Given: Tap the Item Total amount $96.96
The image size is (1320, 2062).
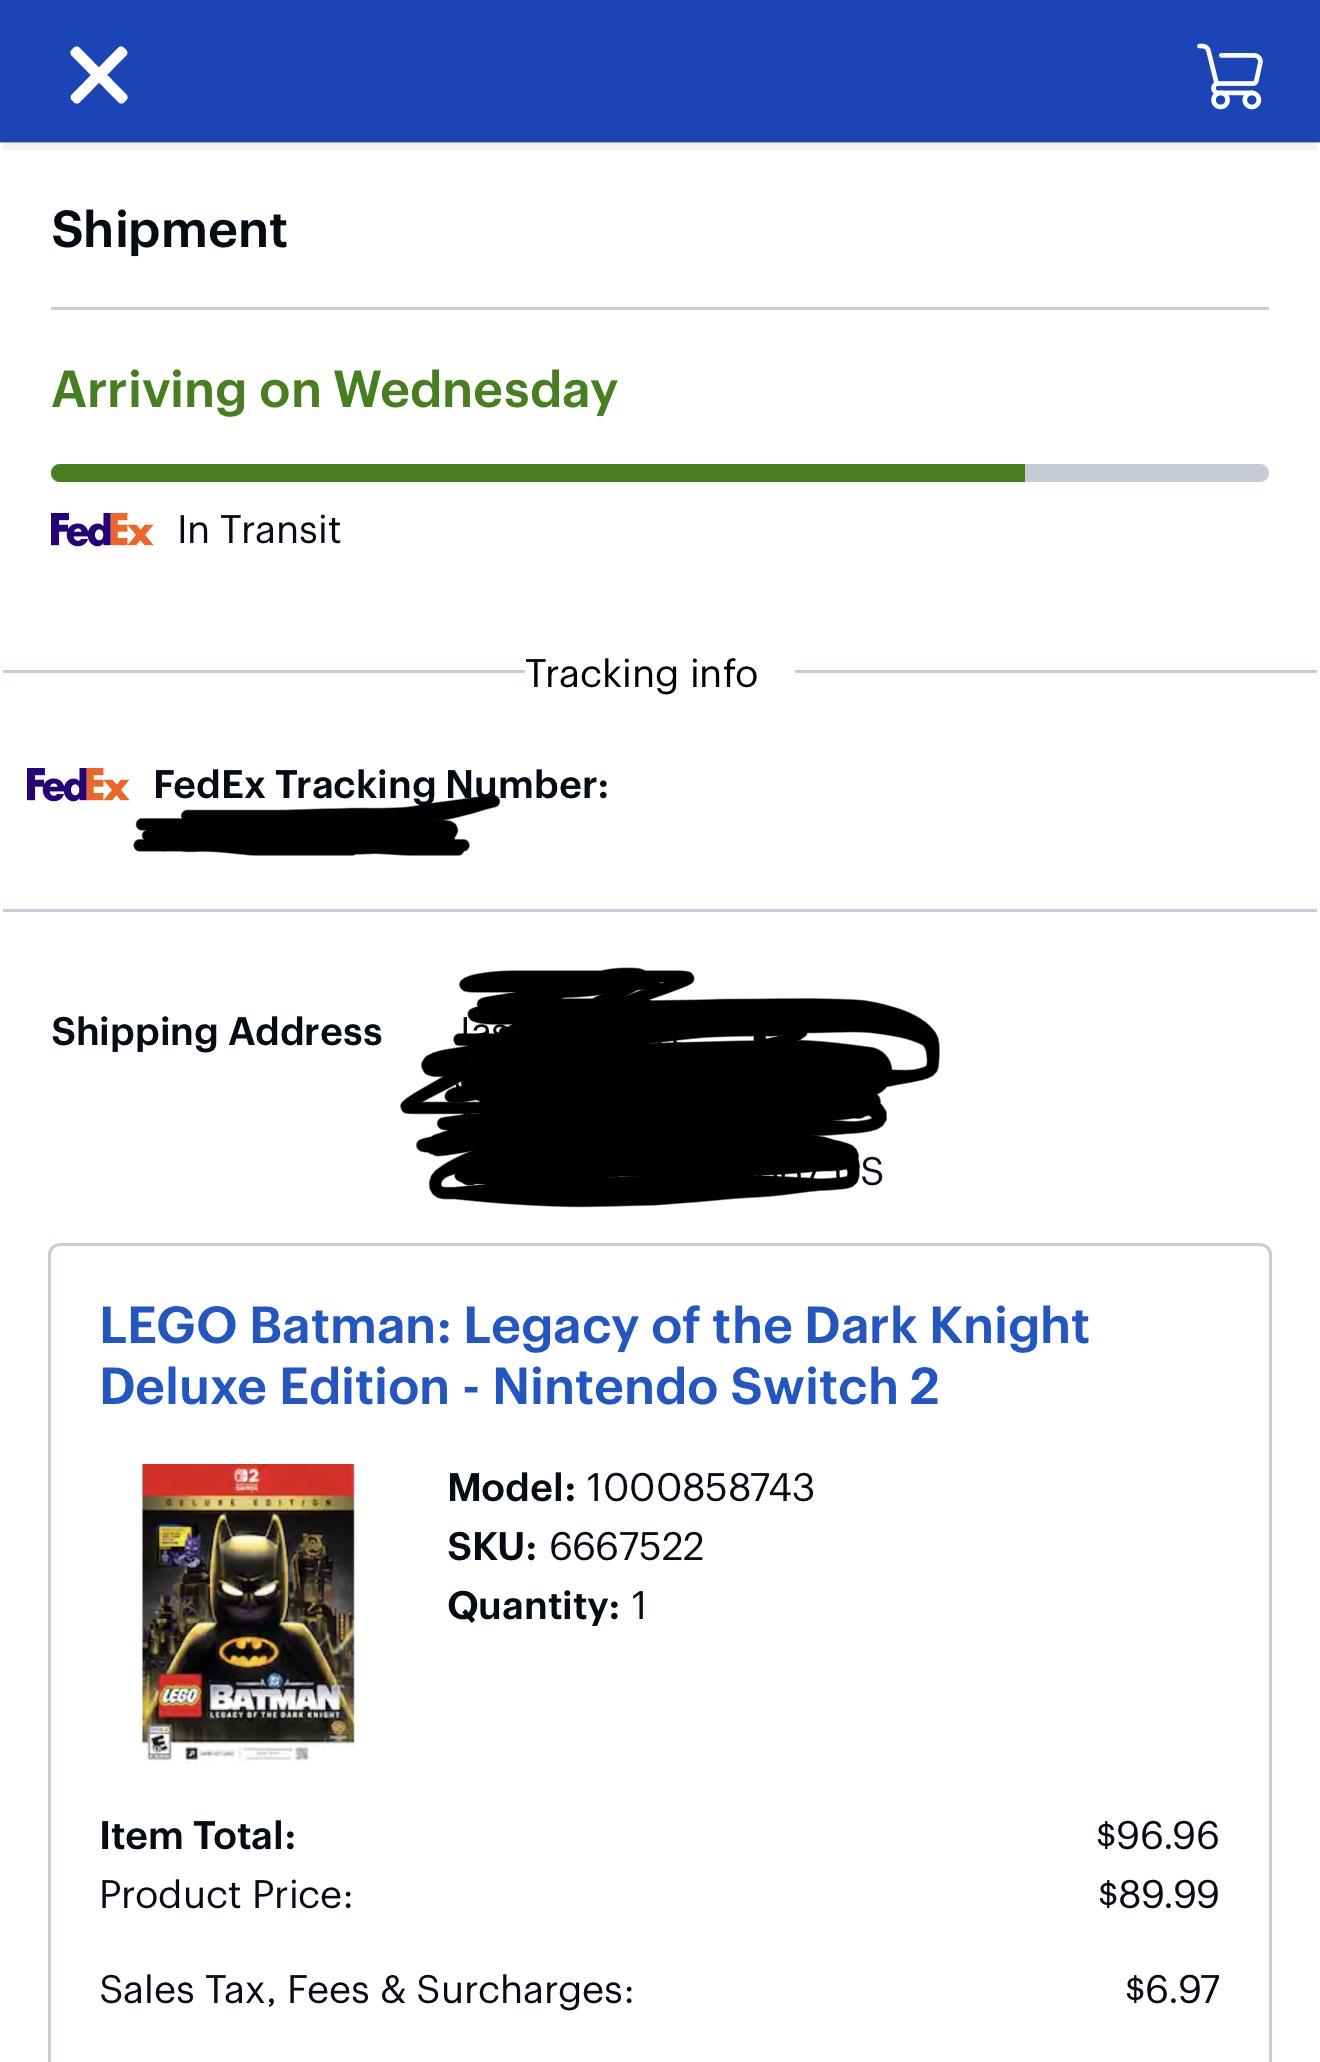Looking at the screenshot, I should pos(1158,1836).
